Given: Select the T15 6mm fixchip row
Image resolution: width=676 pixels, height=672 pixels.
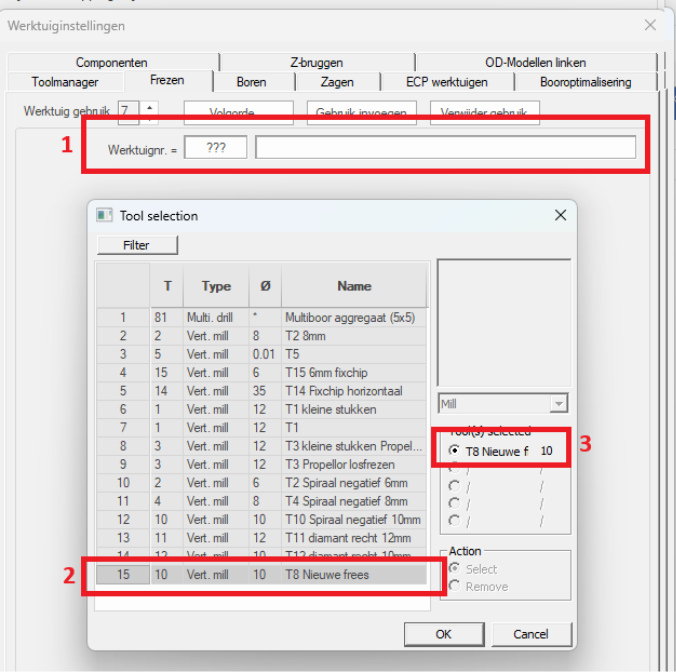Looking at the screenshot, I should pos(262,372).
